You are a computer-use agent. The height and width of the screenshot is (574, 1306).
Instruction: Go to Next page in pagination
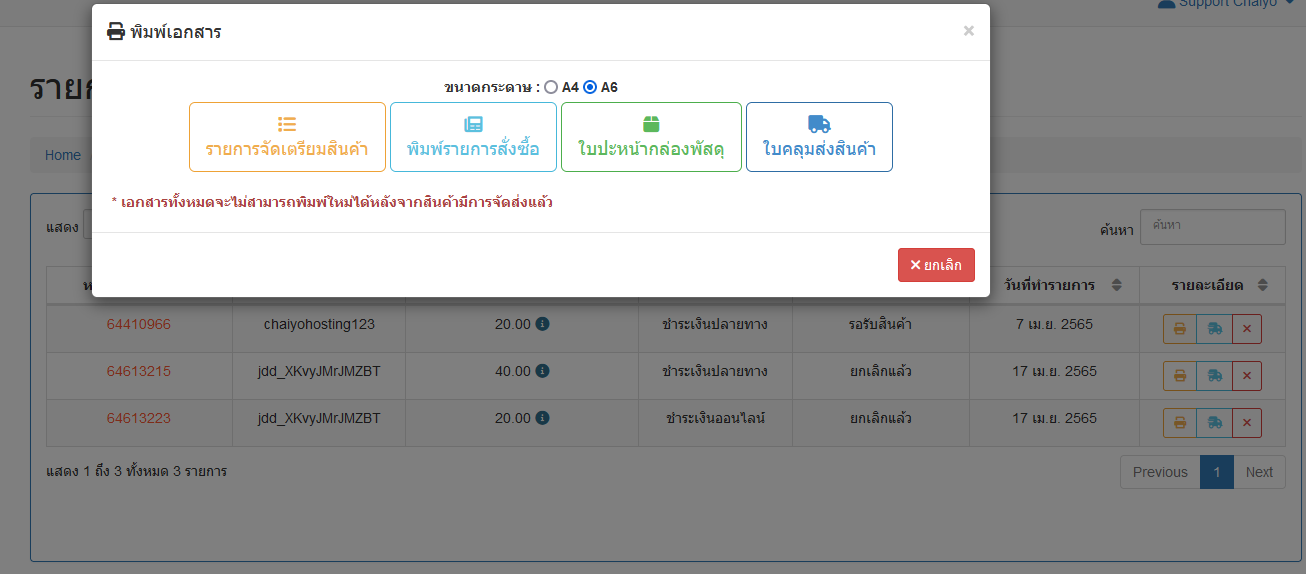pyautogui.click(x=1259, y=472)
